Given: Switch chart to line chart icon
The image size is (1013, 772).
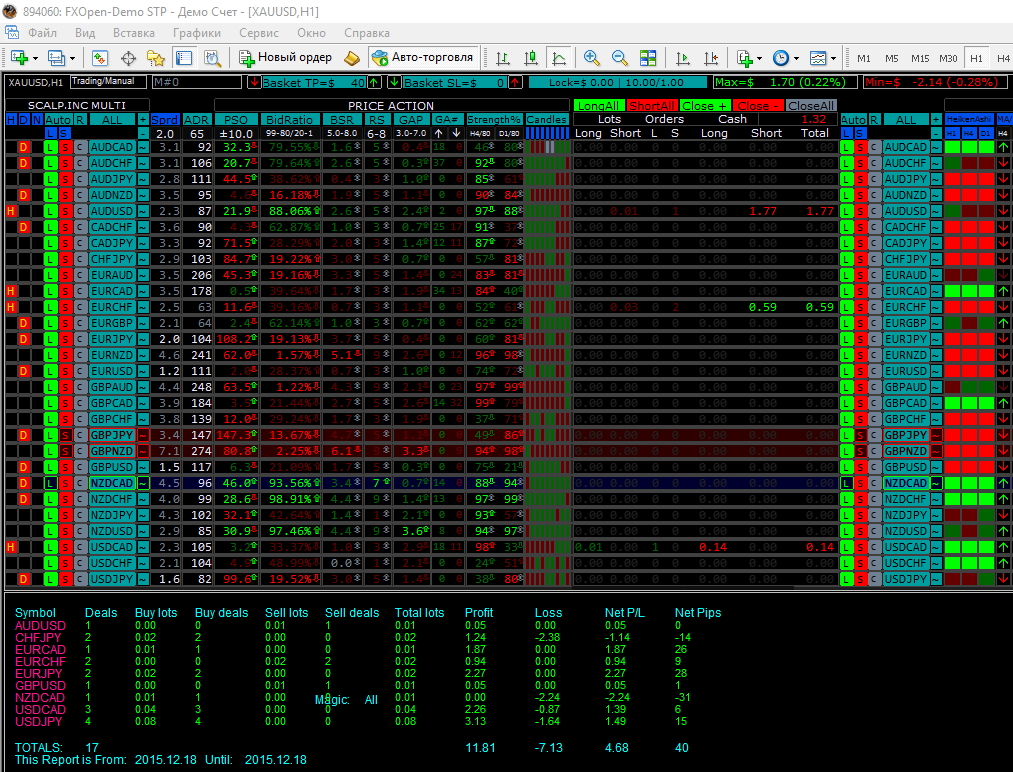Looking at the screenshot, I should click(559, 58).
